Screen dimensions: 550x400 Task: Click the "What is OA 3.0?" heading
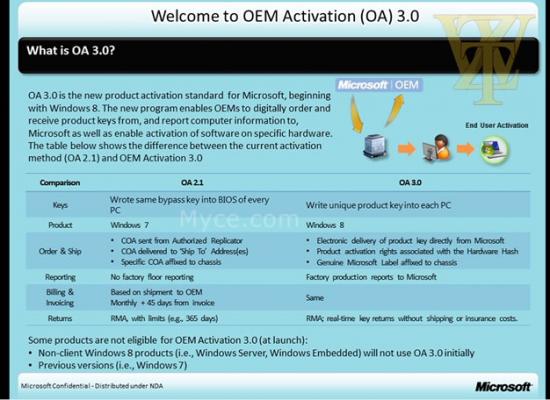click(x=71, y=51)
